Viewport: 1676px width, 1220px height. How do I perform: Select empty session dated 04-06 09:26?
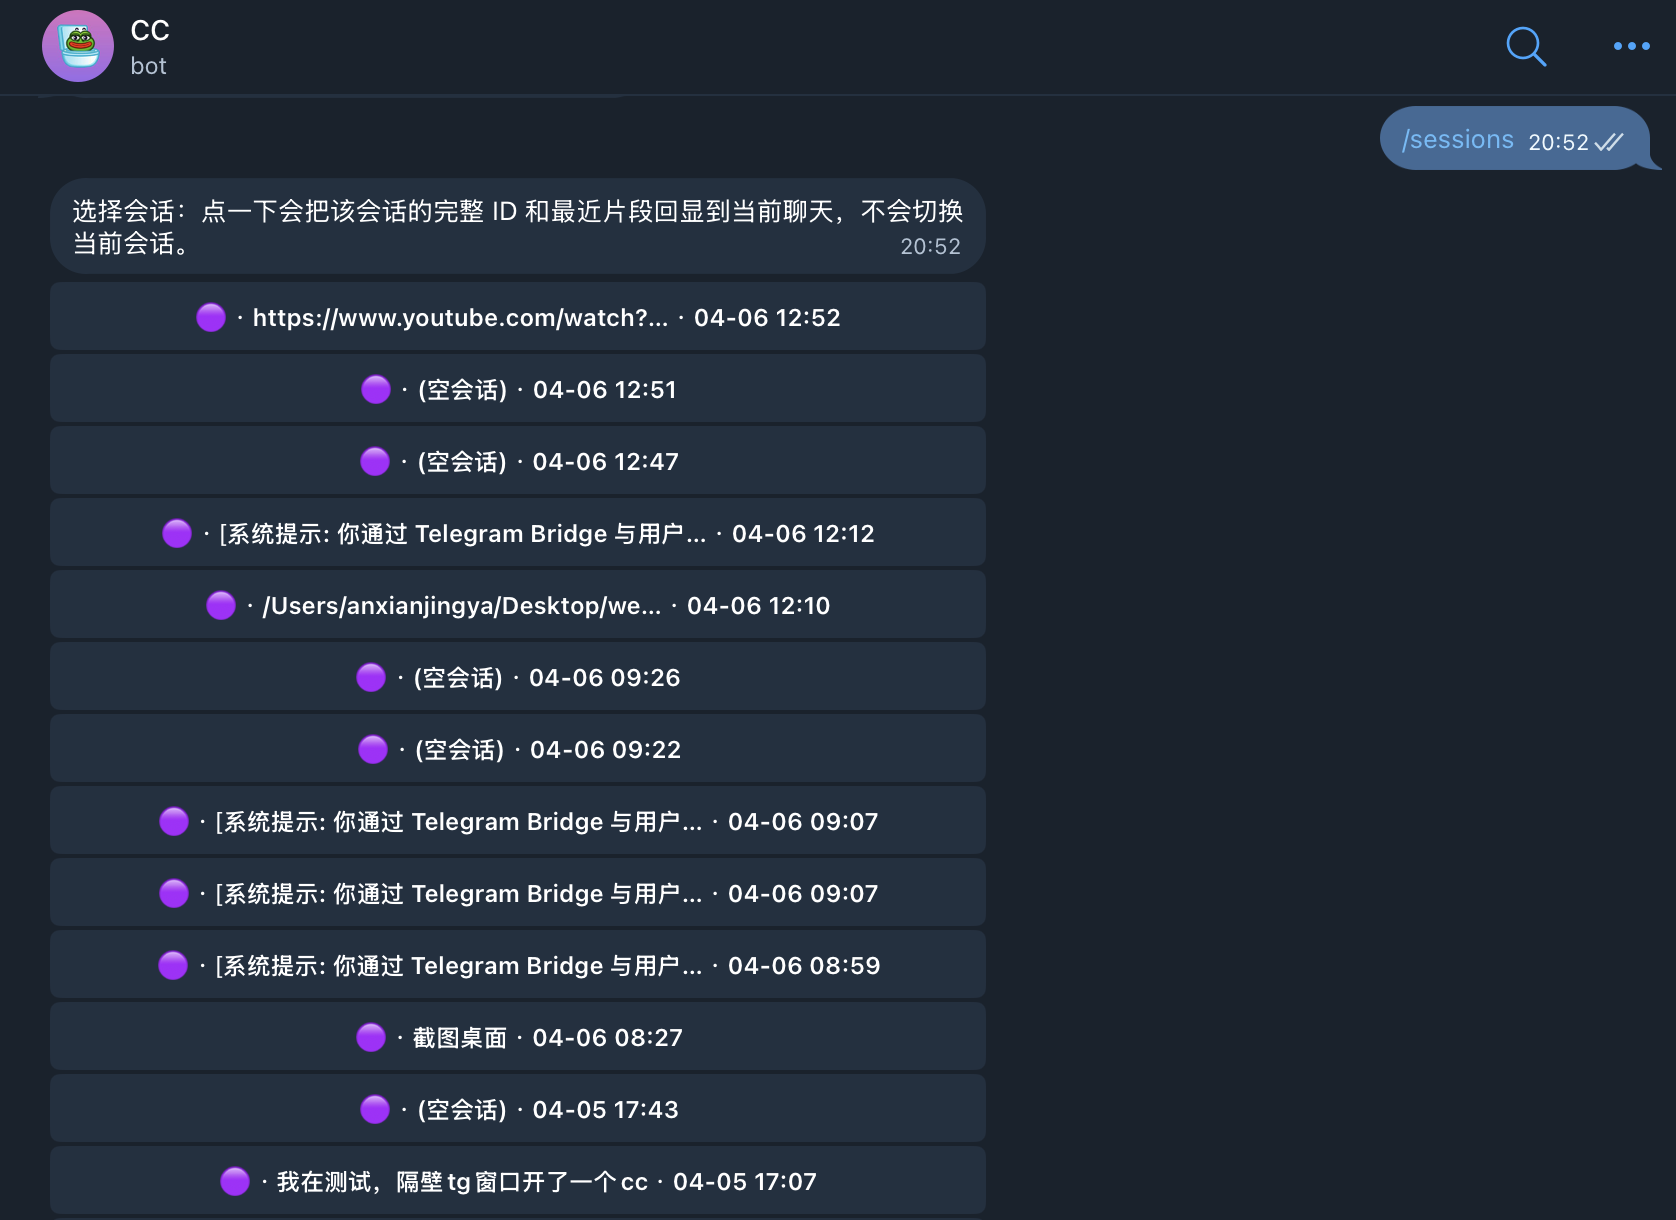point(518,677)
